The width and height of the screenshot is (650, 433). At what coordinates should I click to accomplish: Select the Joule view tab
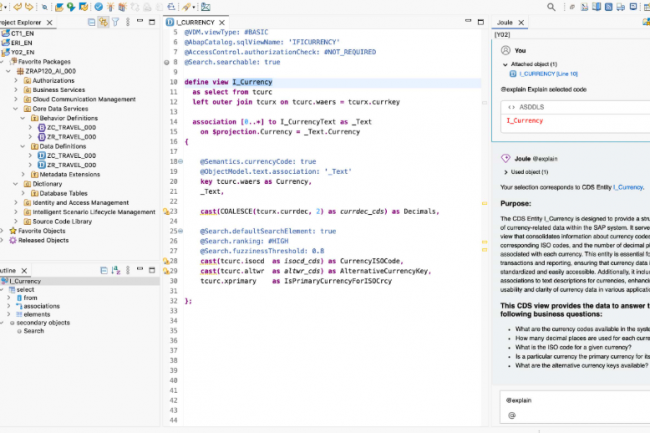coord(504,22)
